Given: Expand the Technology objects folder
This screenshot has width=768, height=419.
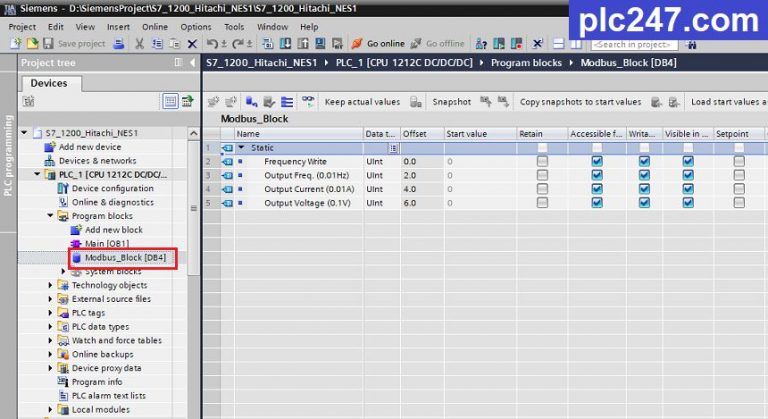Looking at the screenshot, I should (x=50, y=285).
